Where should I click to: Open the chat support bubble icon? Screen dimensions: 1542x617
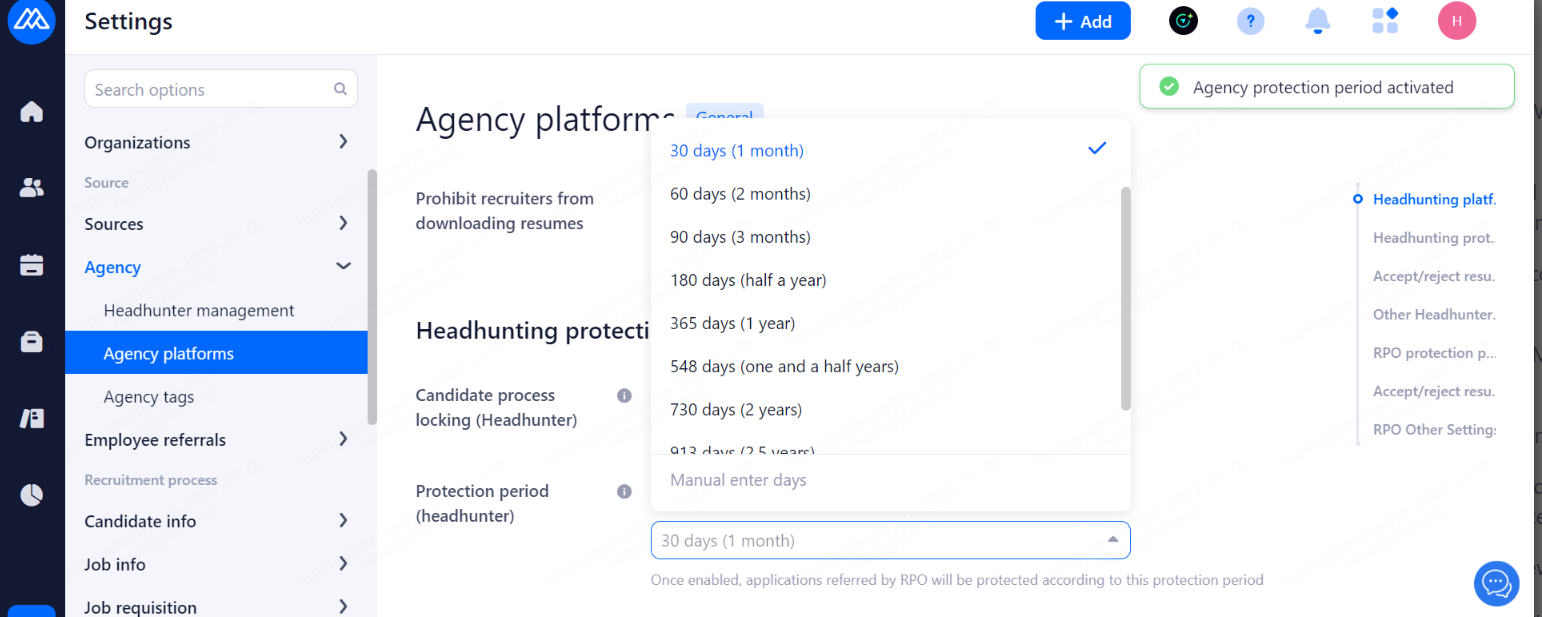point(1496,582)
